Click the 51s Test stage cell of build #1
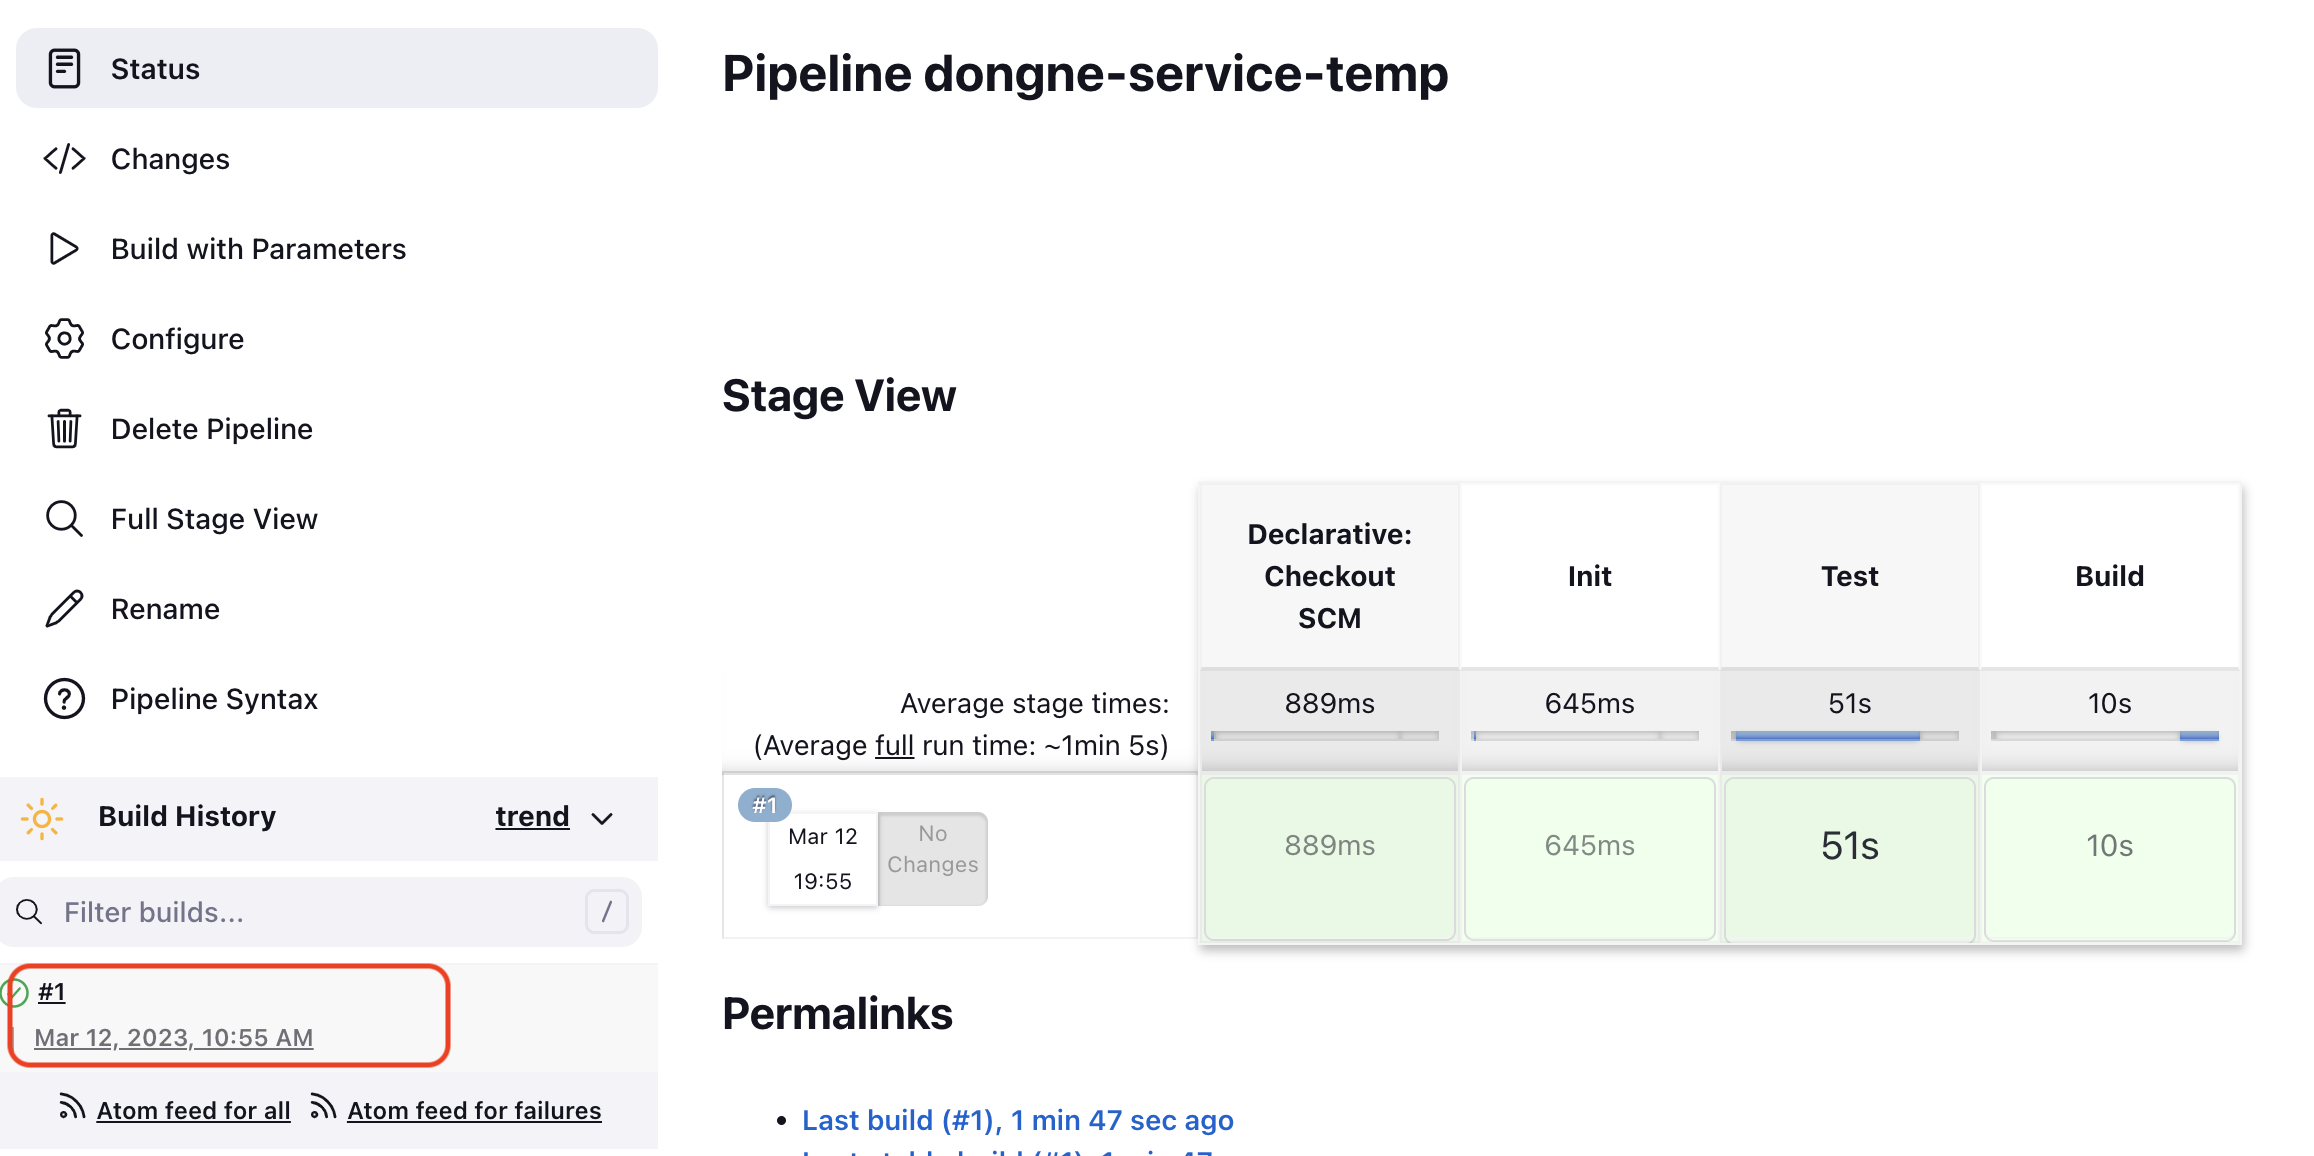The height and width of the screenshot is (1156, 2314). point(1849,848)
